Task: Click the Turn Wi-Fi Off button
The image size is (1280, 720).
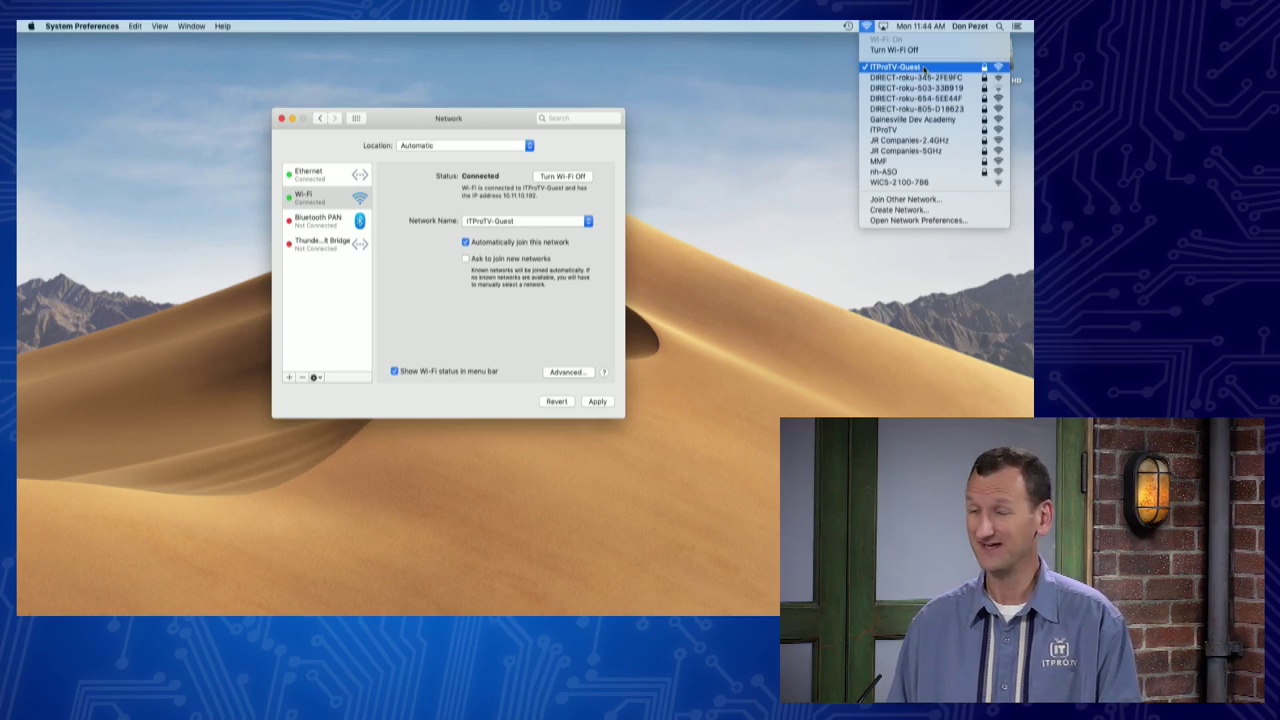Action: (x=563, y=176)
